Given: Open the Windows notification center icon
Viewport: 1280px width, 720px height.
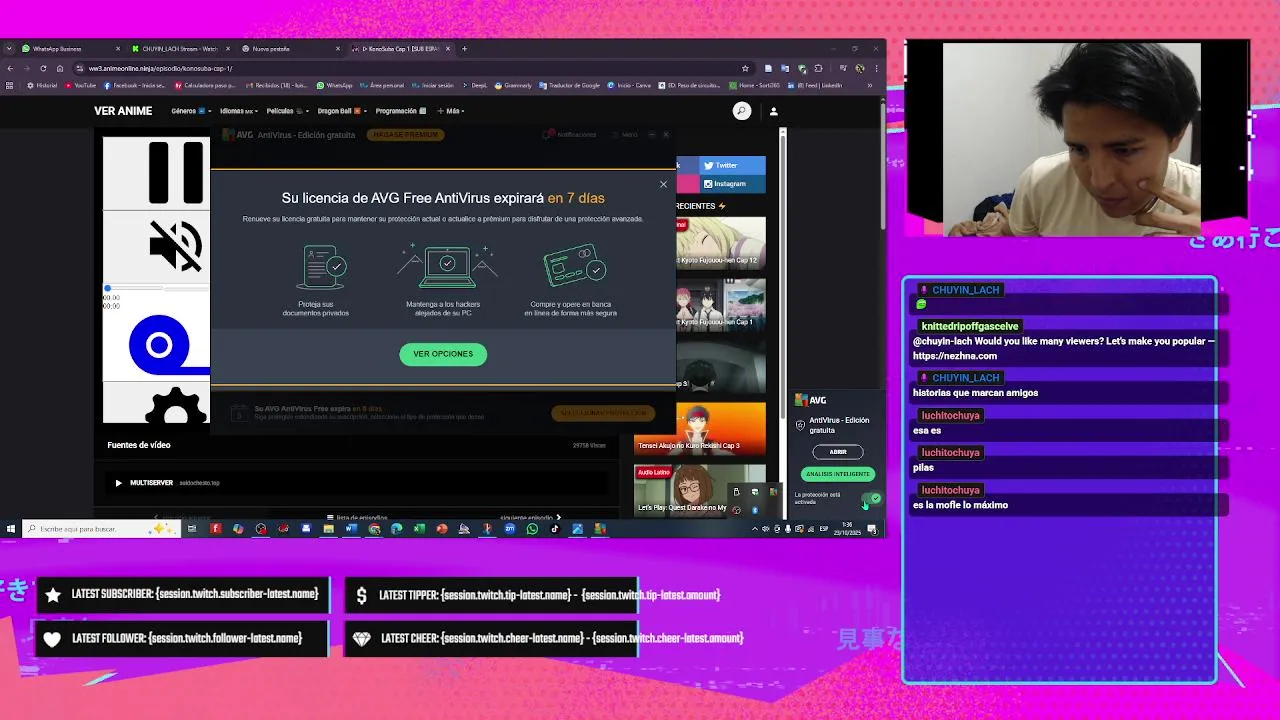Looking at the screenshot, I should (872, 529).
